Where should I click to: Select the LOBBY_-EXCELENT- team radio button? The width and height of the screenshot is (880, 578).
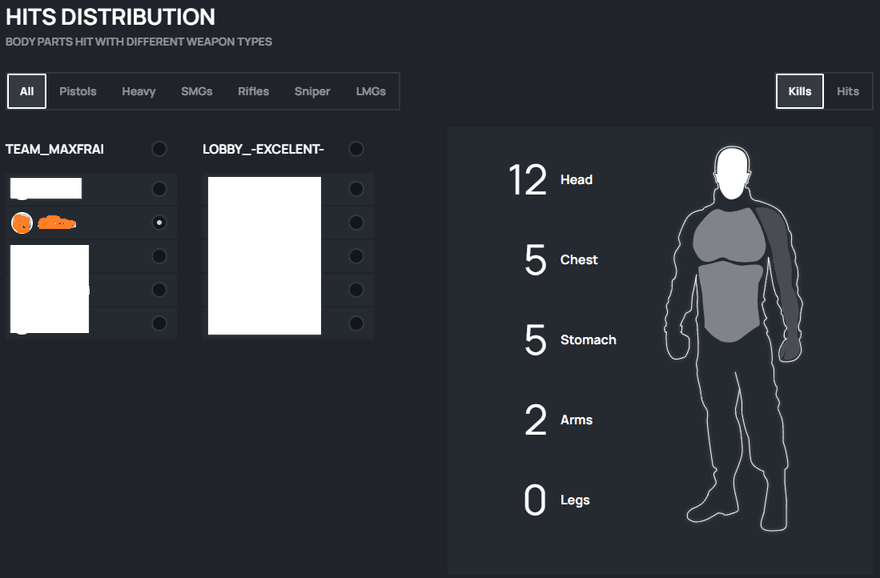click(x=356, y=149)
